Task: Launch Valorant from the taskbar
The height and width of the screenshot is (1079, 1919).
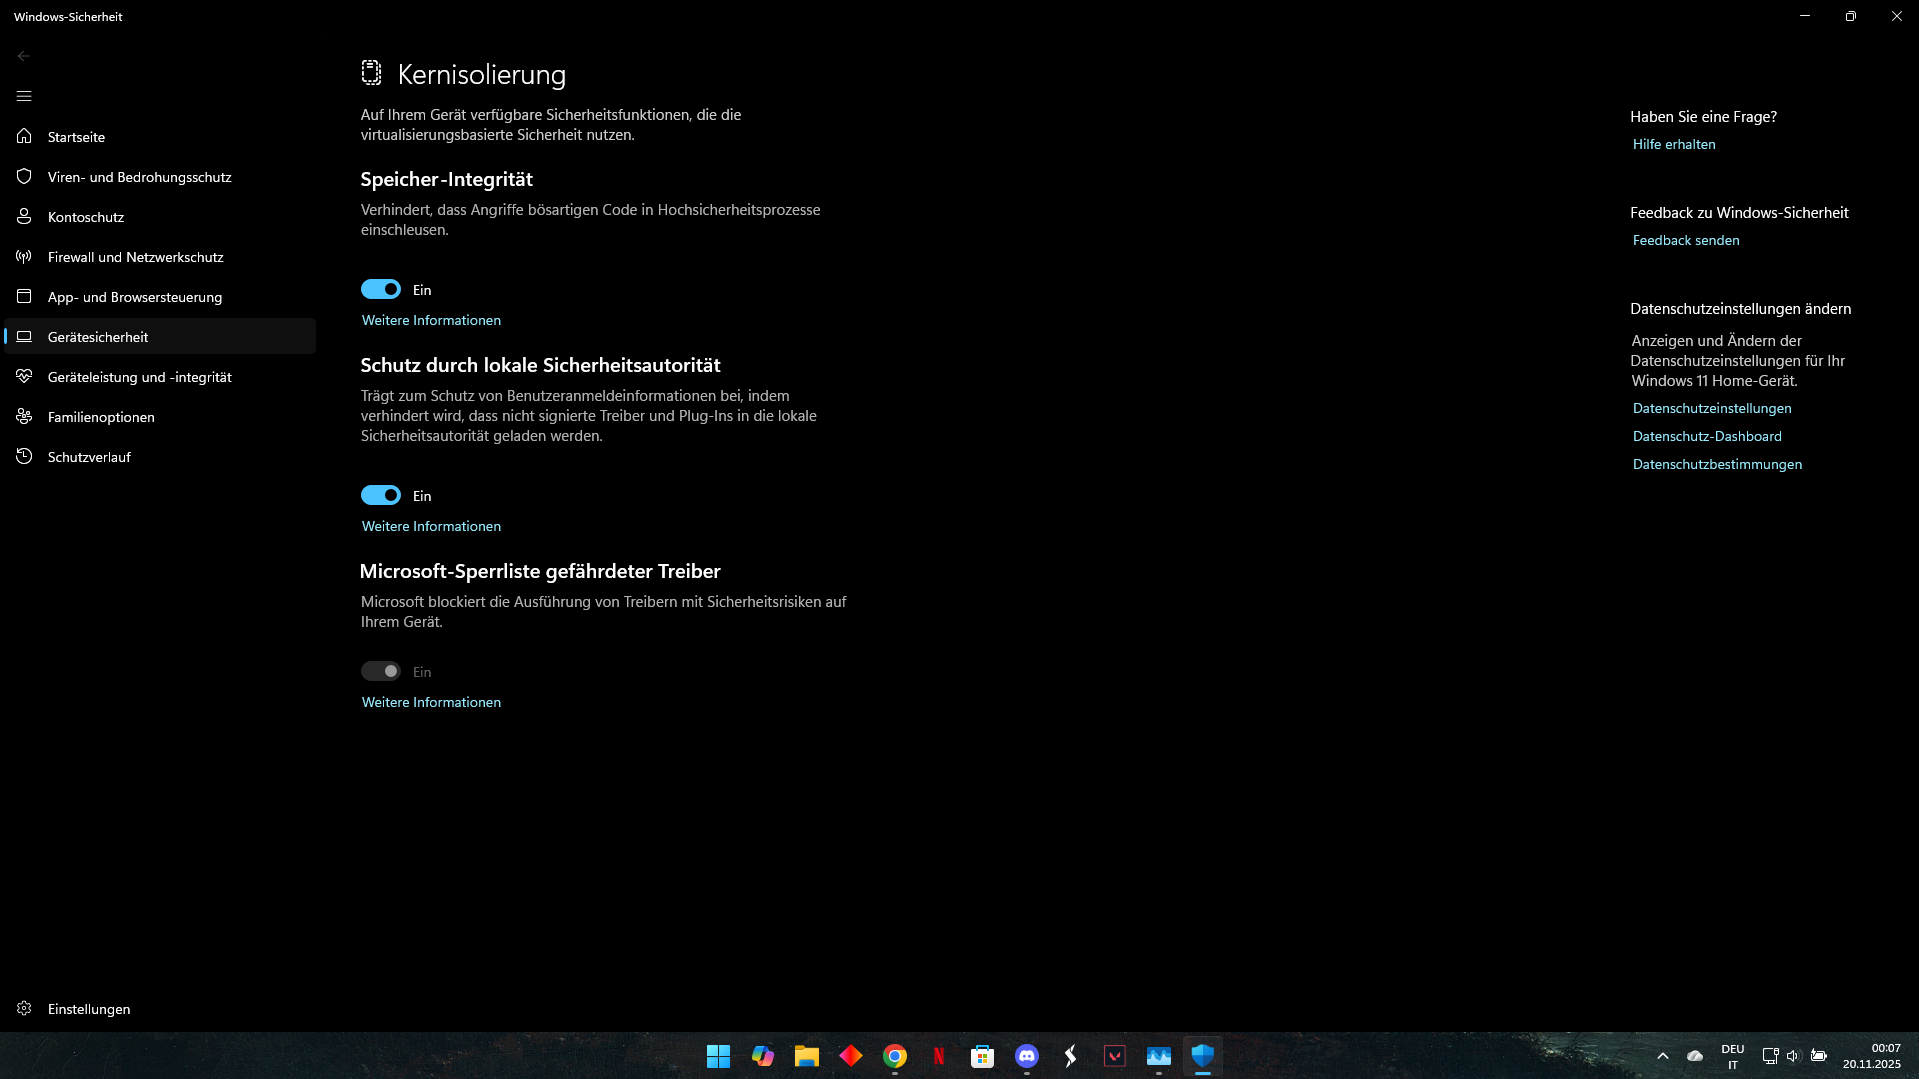Action: pos(1115,1056)
